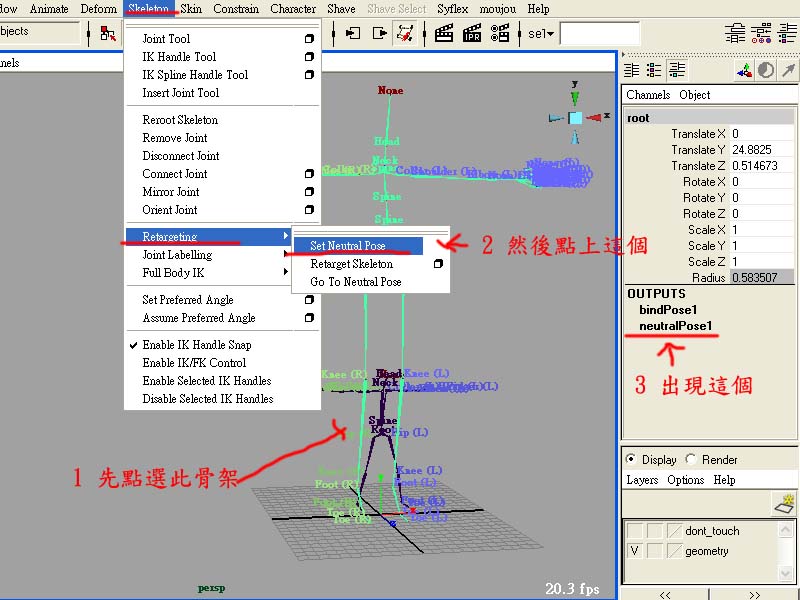Open the Constrain menu

[x=236, y=9]
